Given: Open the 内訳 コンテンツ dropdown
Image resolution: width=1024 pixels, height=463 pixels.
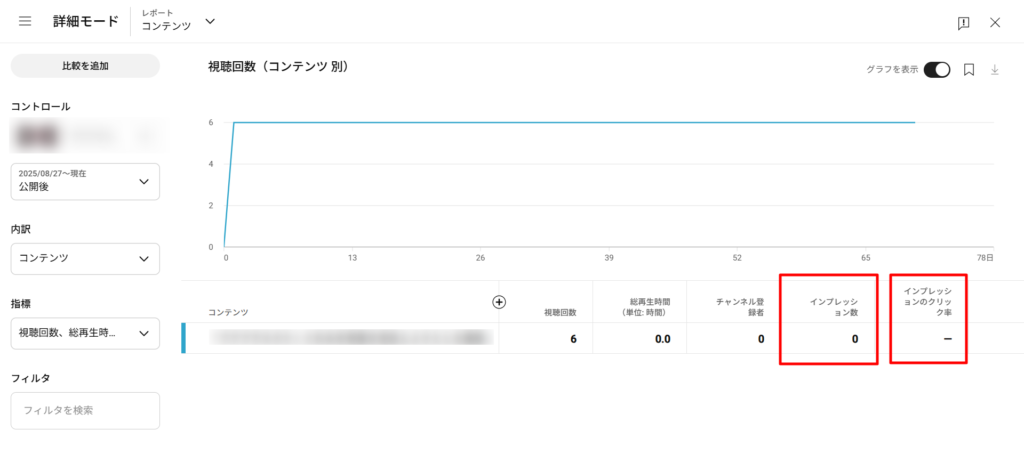Looking at the screenshot, I should (85, 258).
